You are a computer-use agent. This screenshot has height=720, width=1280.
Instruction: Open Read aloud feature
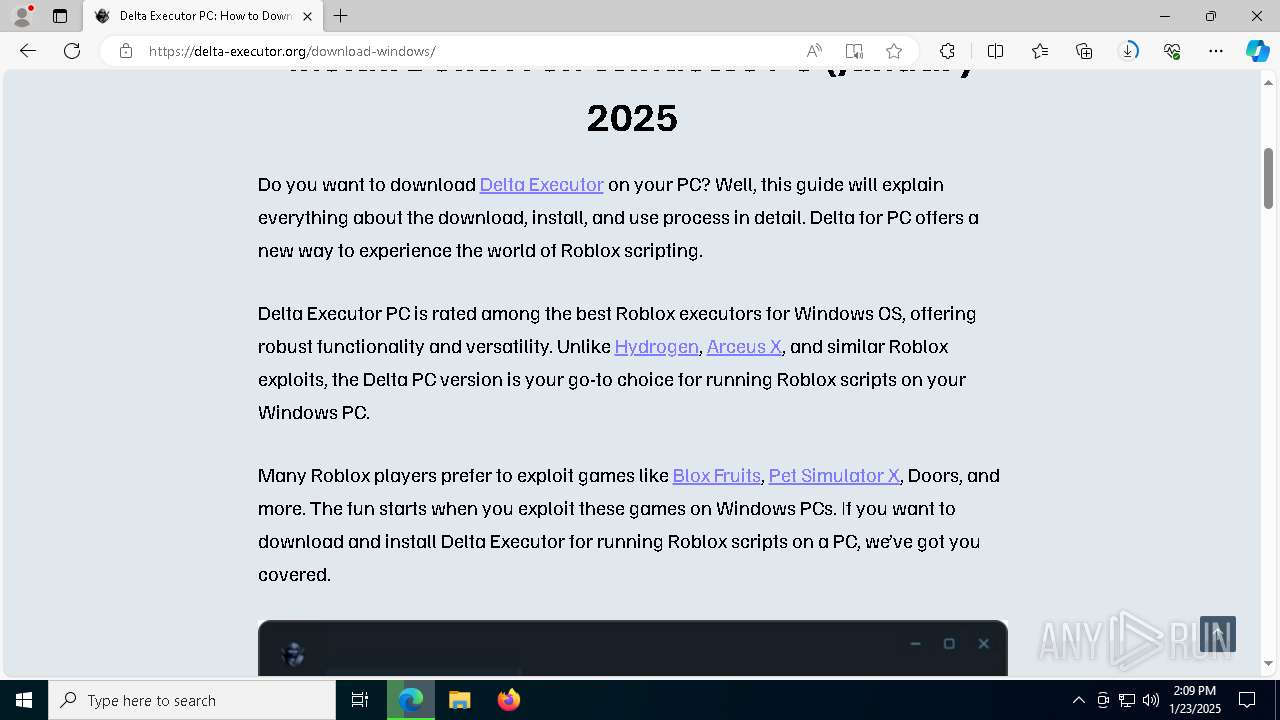click(x=814, y=51)
